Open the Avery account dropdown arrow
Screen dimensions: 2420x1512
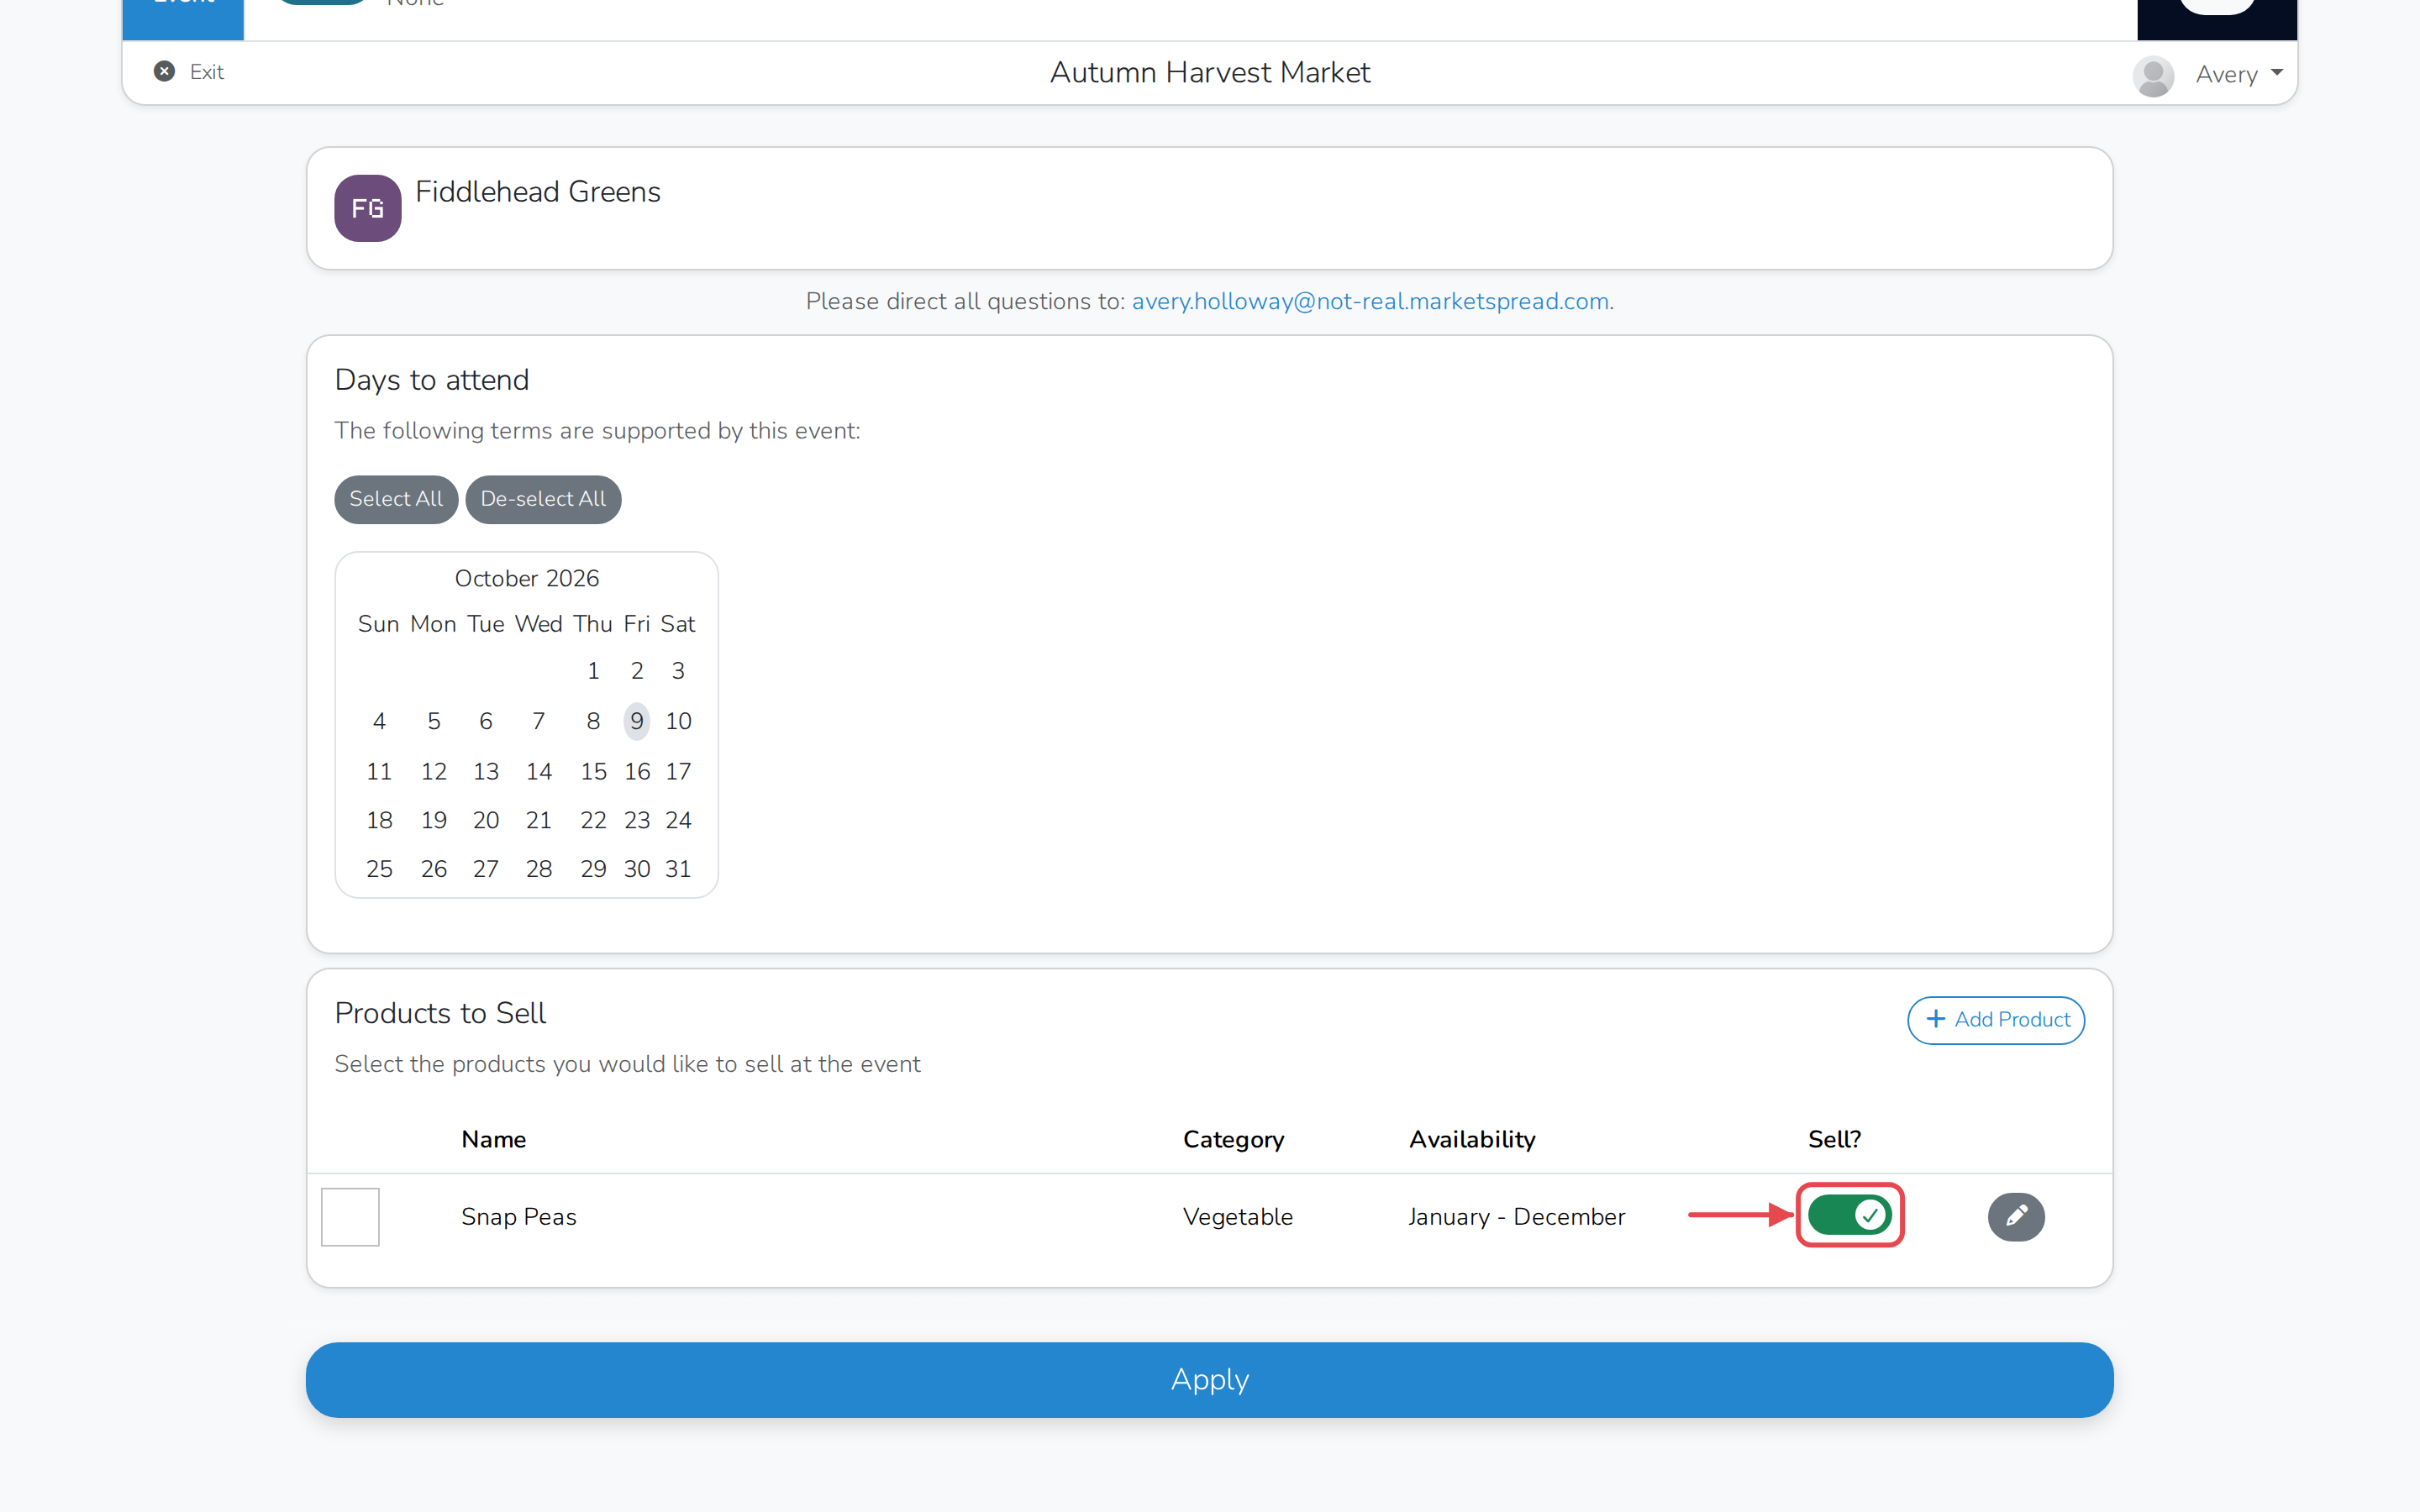pos(2277,73)
